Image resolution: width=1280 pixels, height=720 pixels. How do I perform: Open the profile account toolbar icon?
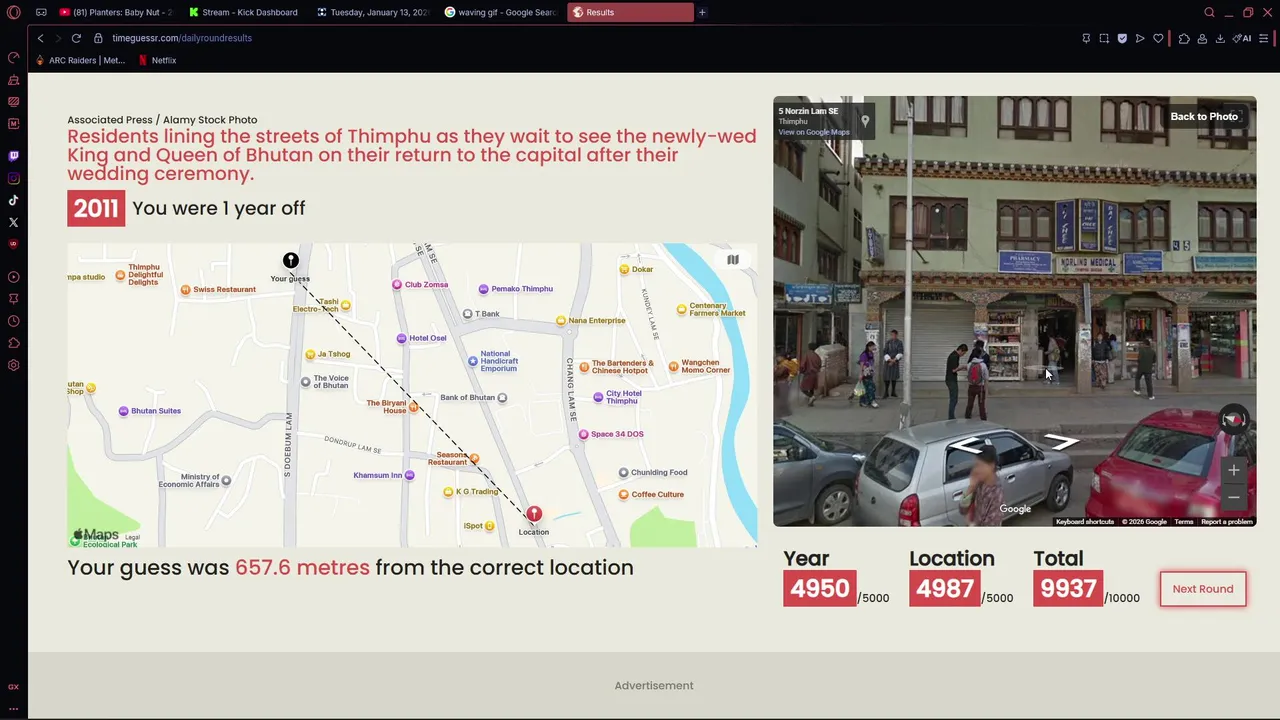[x=1202, y=38]
